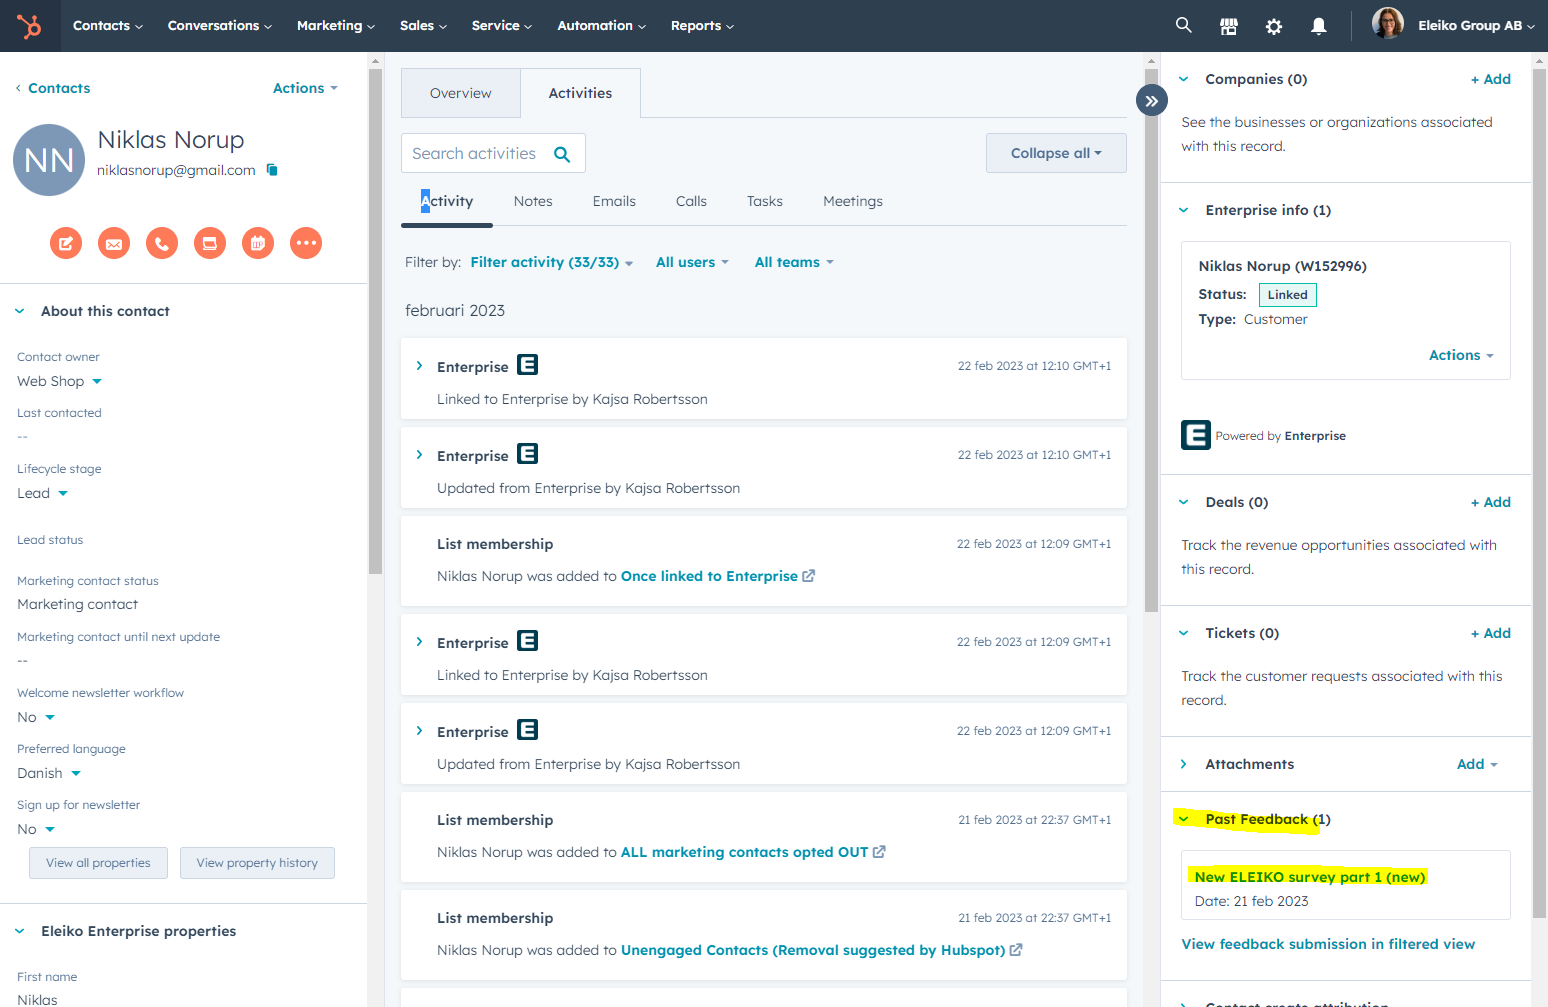Screen dimensions: 1548x1007
Task: Expand the Attachments section
Action: (1184, 764)
